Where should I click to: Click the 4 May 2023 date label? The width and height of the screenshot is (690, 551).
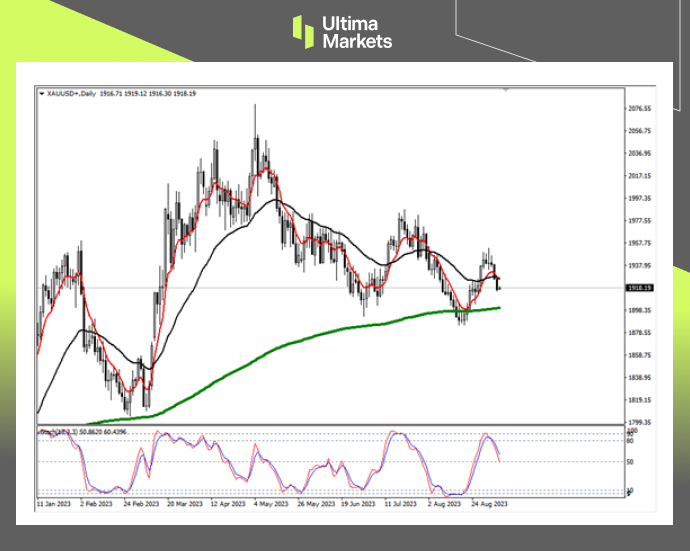(272, 505)
